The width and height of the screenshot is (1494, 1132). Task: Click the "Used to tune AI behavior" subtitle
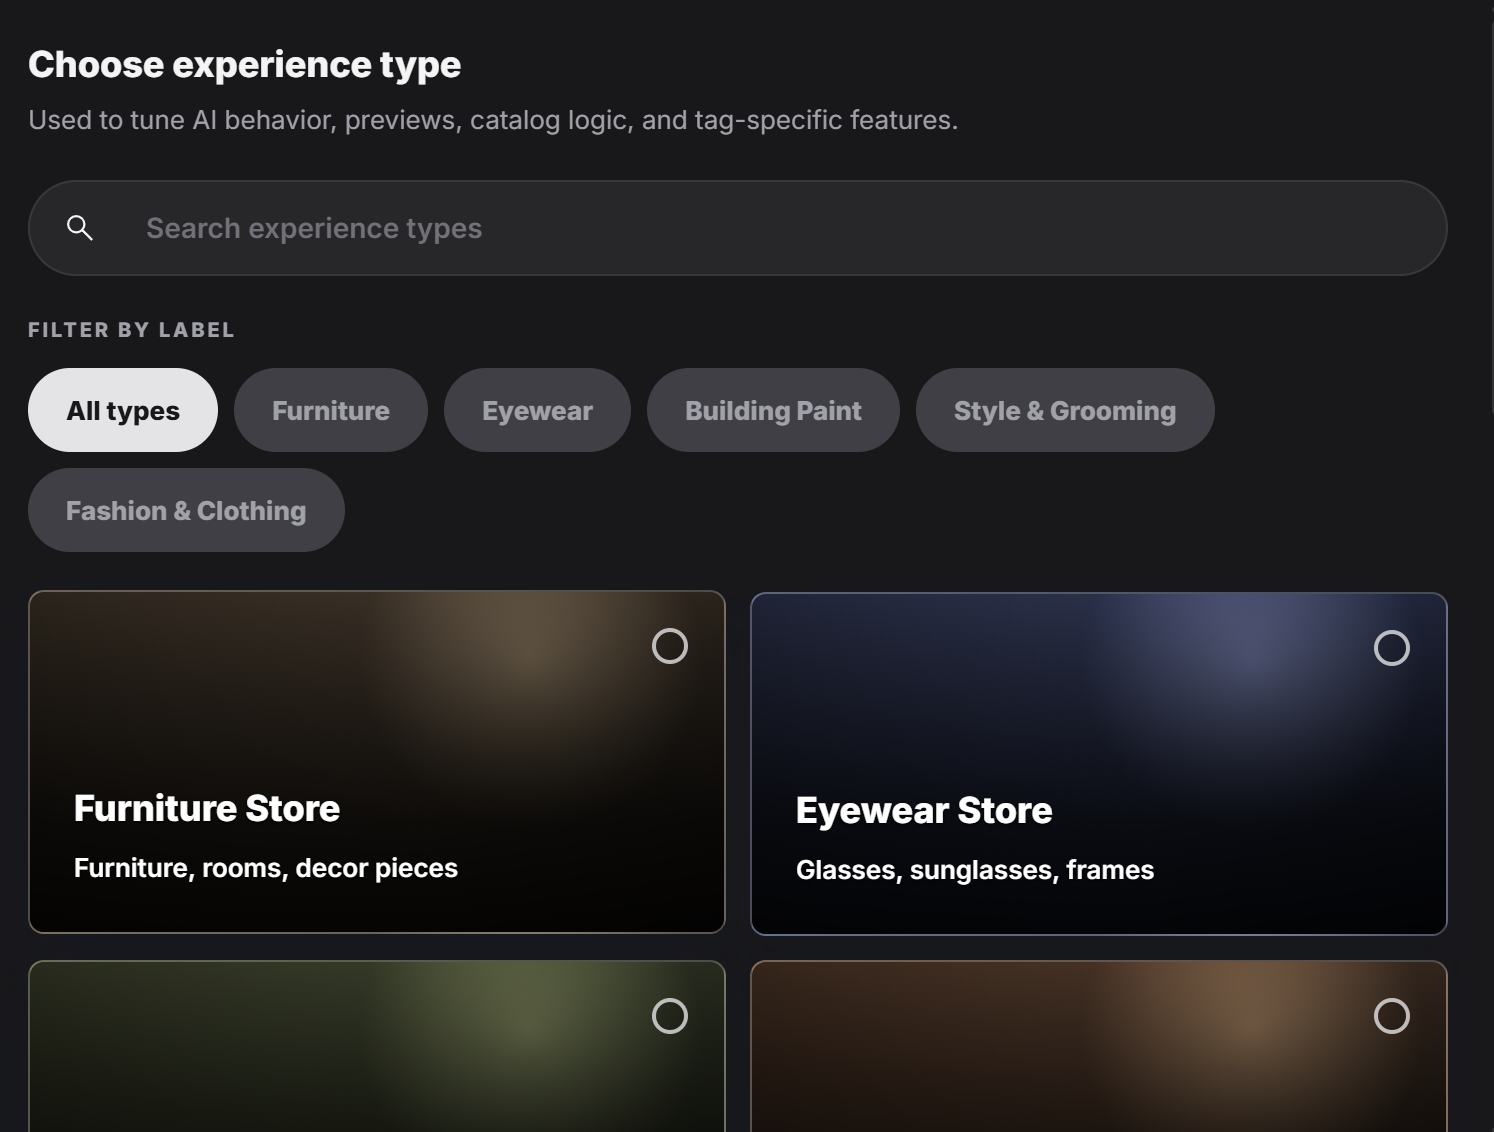coord(493,120)
